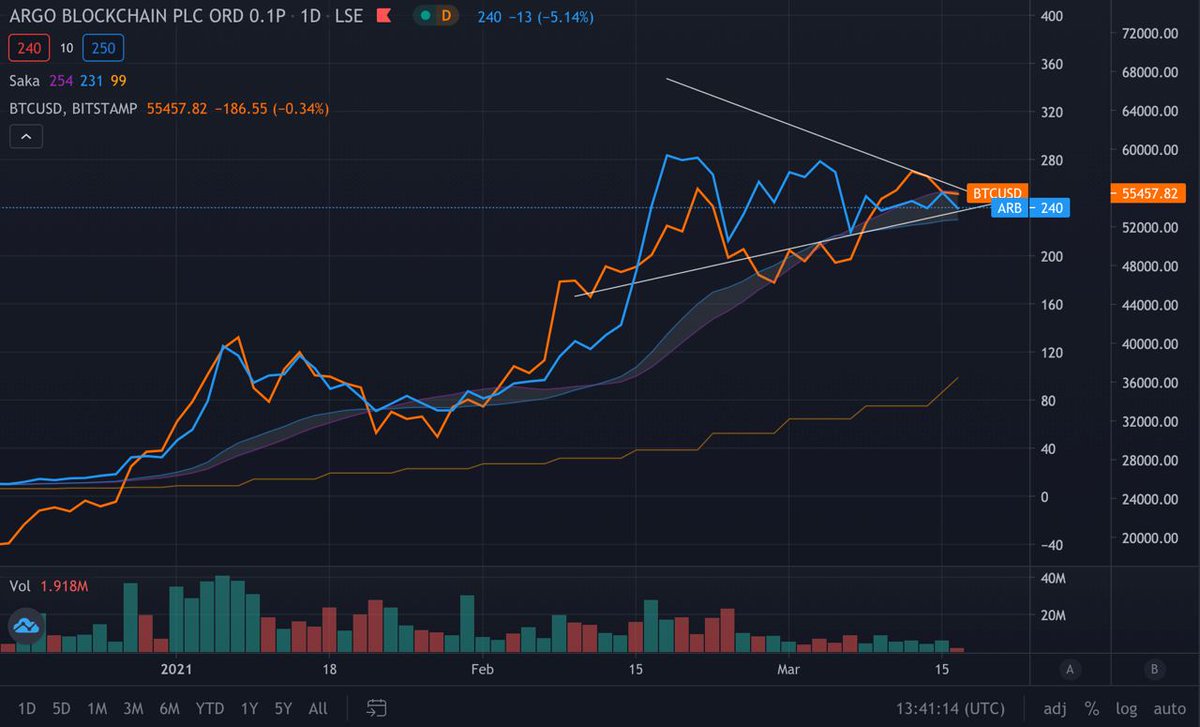Show the All time range
The image size is (1200, 727).
(318, 708)
